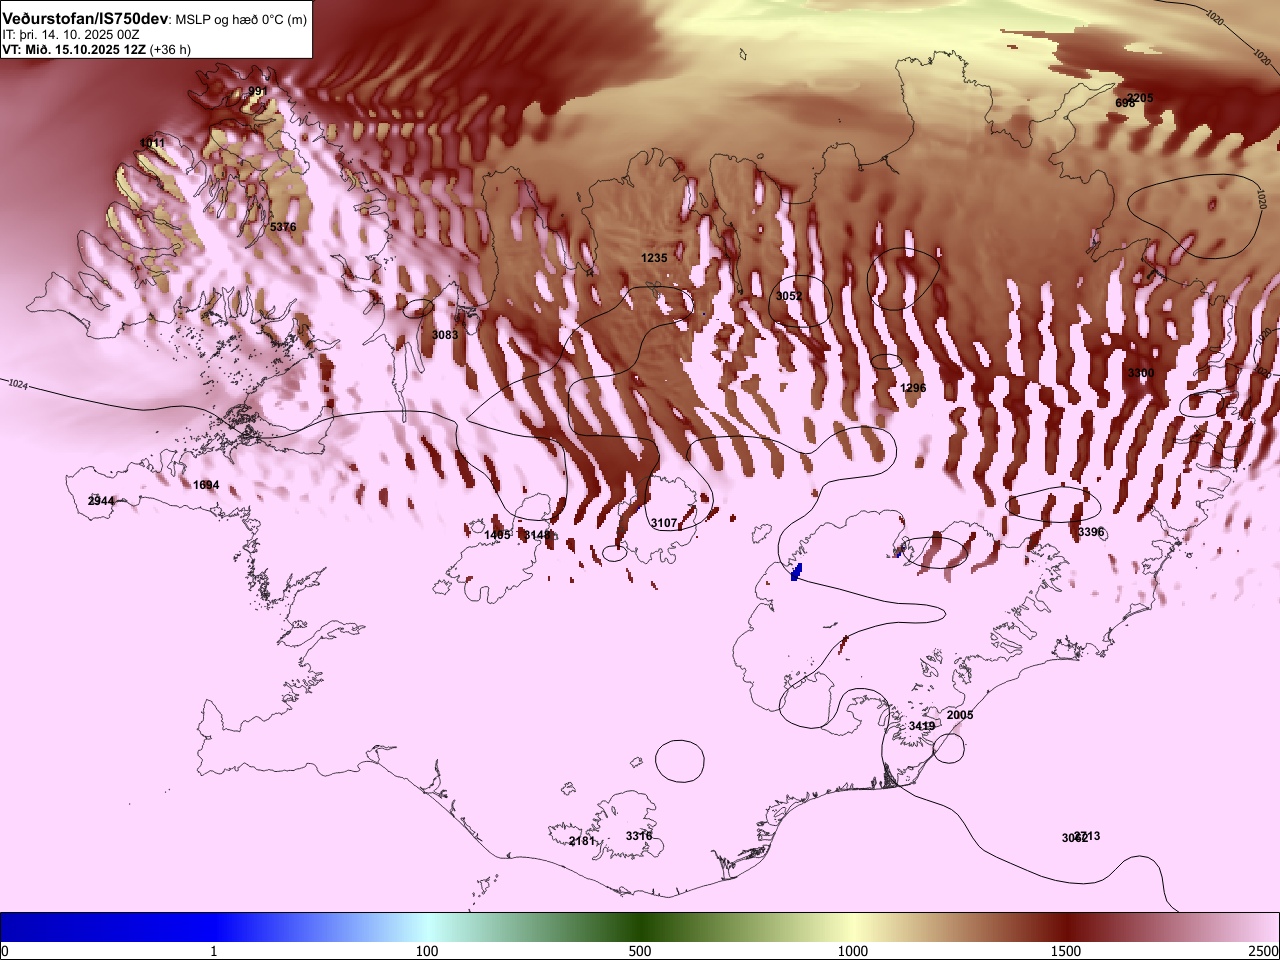The width and height of the screenshot is (1280, 960).
Task: Select the map value "1235"
Action: [x=654, y=258]
